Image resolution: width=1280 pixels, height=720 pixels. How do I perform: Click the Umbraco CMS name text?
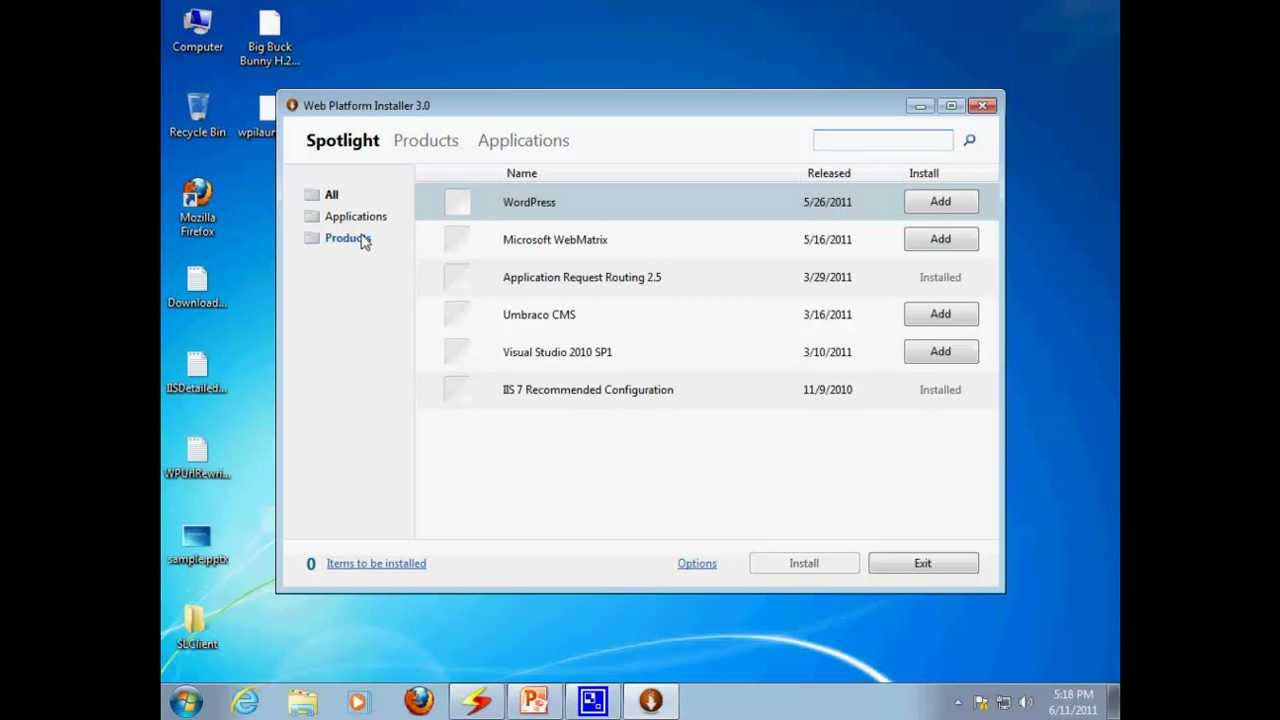pos(539,315)
